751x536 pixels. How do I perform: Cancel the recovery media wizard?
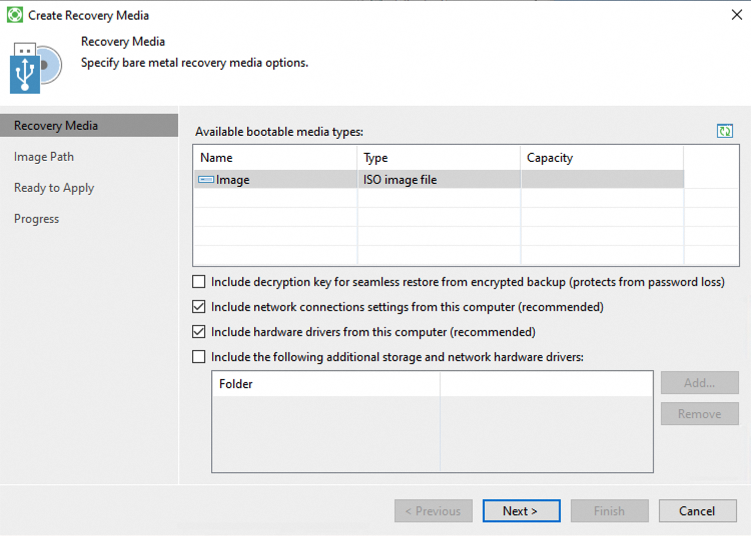tap(697, 511)
